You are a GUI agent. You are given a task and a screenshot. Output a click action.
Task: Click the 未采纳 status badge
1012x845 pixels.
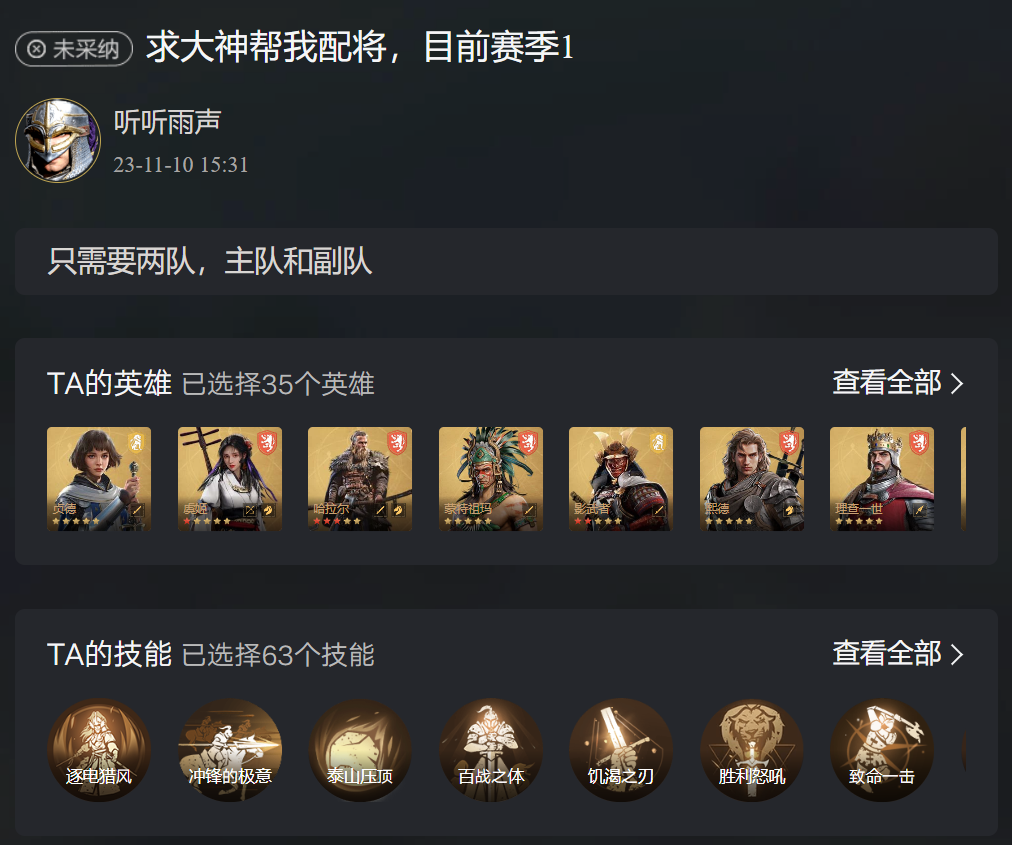pos(74,49)
